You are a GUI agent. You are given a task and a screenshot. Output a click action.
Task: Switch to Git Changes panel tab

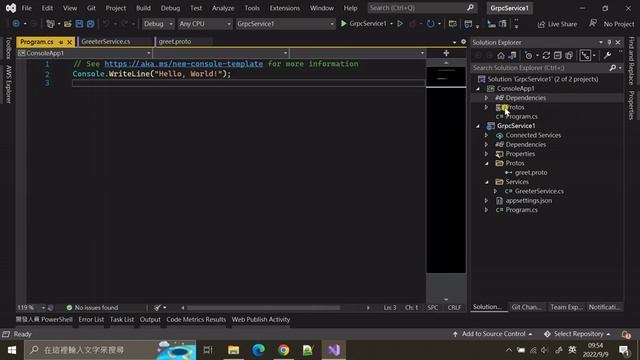(x=527, y=307)
